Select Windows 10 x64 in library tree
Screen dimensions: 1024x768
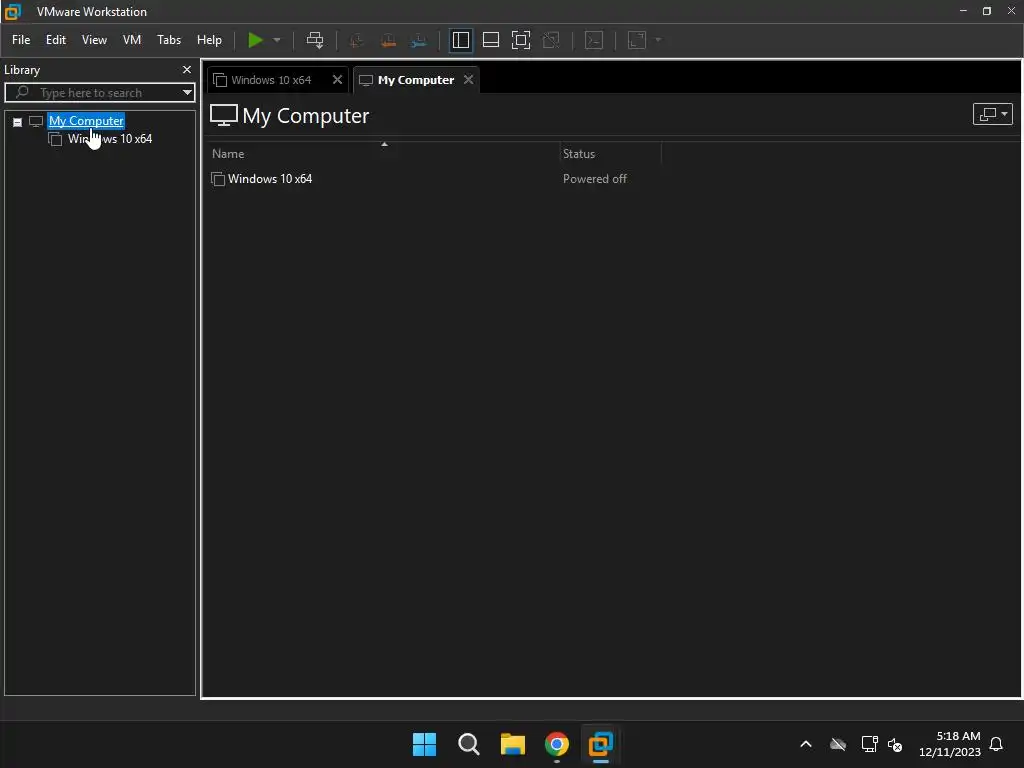pyautogui.click(x=110, y=139)
